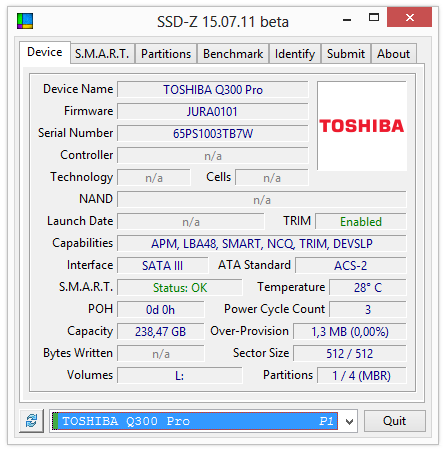Click the TRIM Enabled value

361,222
